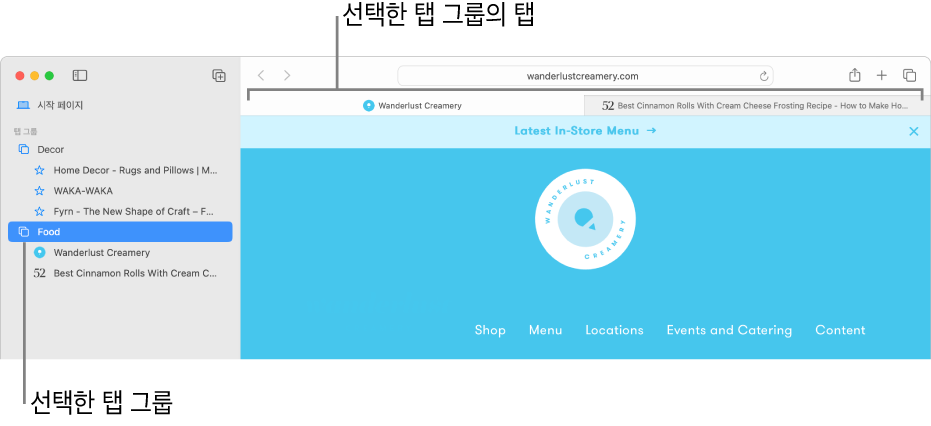Dismiss the Latest In-Store Menu banner
The width and height of the screenshot is (931, 426).
[914, 131]
